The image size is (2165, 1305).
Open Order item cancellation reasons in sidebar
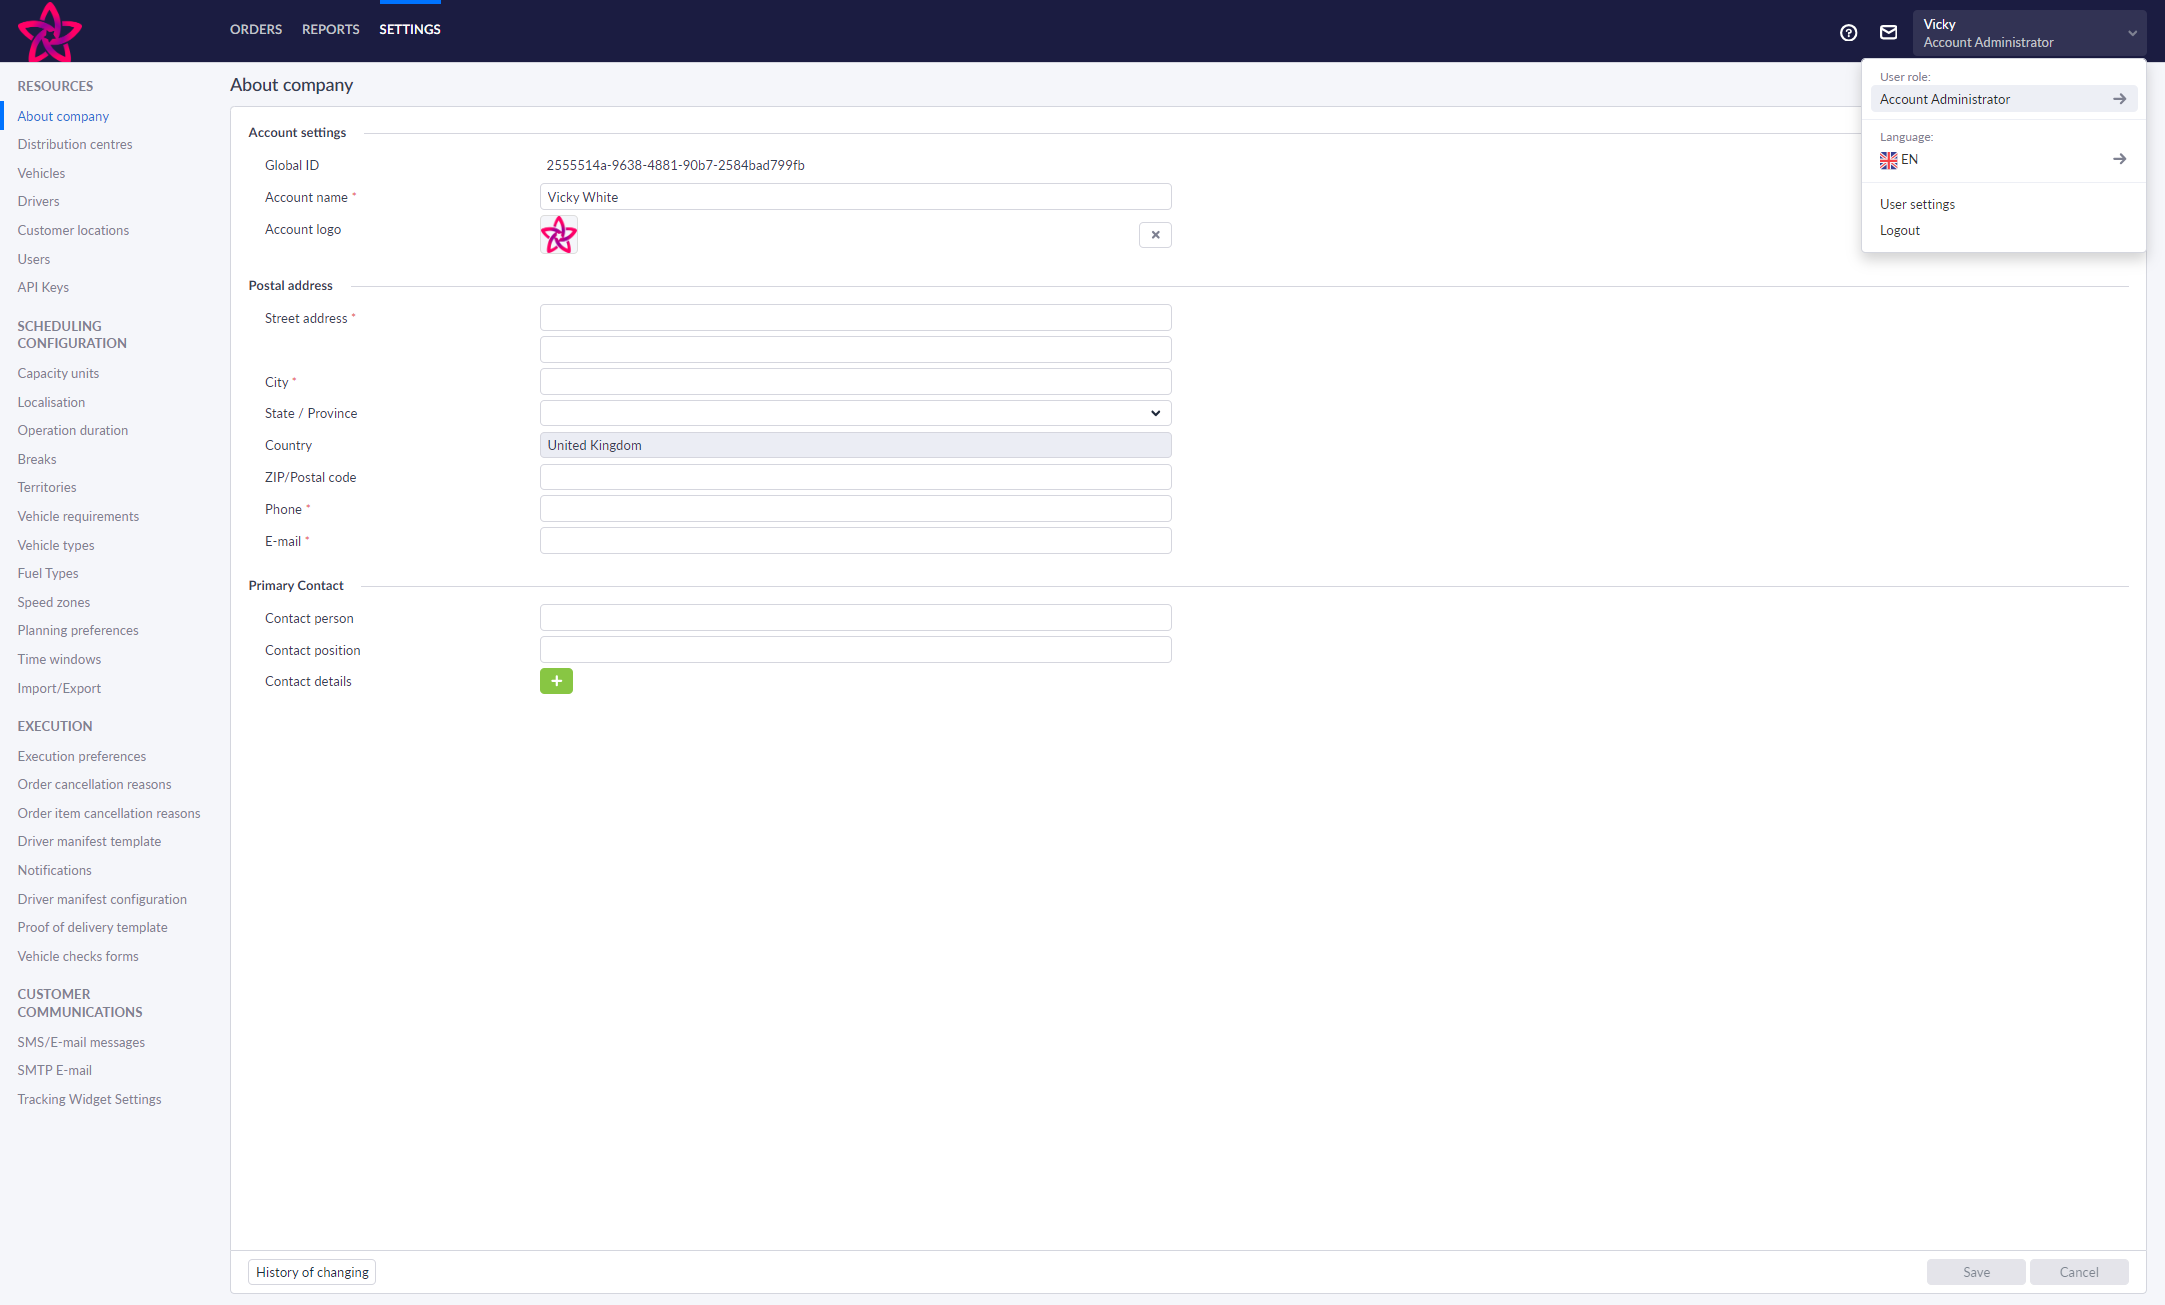click(109, 813)
